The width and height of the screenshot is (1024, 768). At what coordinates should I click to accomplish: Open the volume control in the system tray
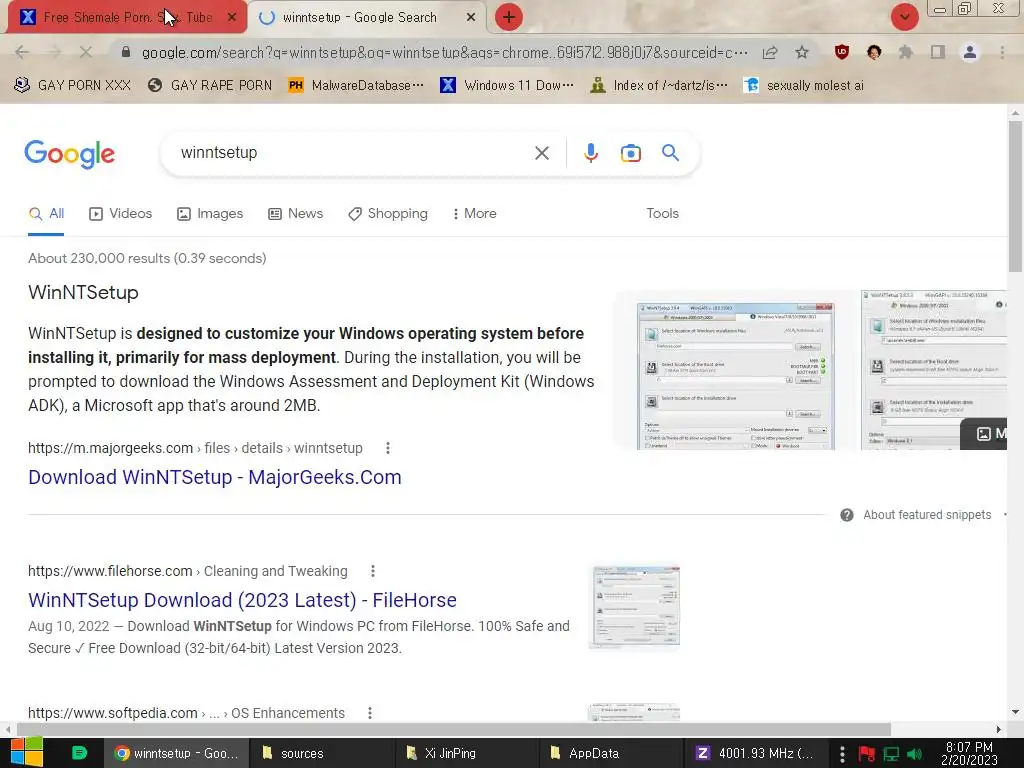[914, 754]
